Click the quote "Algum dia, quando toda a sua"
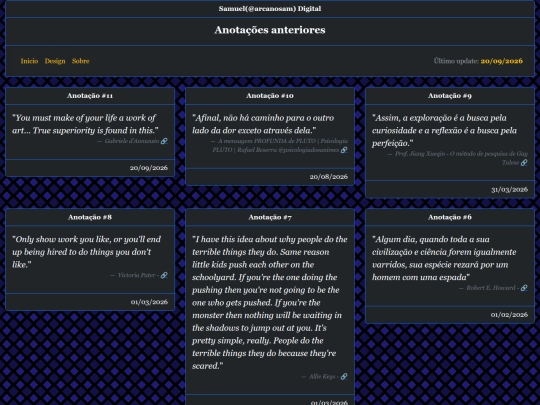540x405 pixels. 444,258
